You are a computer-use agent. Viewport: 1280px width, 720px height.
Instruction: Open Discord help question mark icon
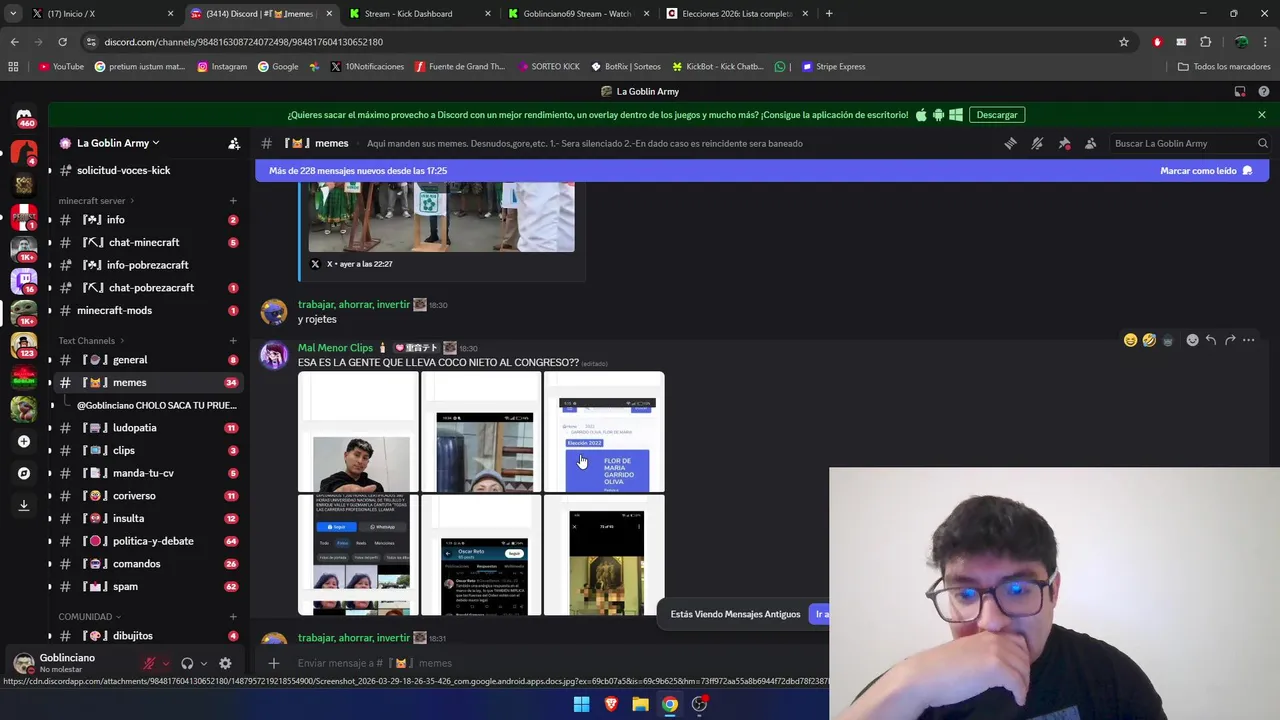[x=1264, y=91]
